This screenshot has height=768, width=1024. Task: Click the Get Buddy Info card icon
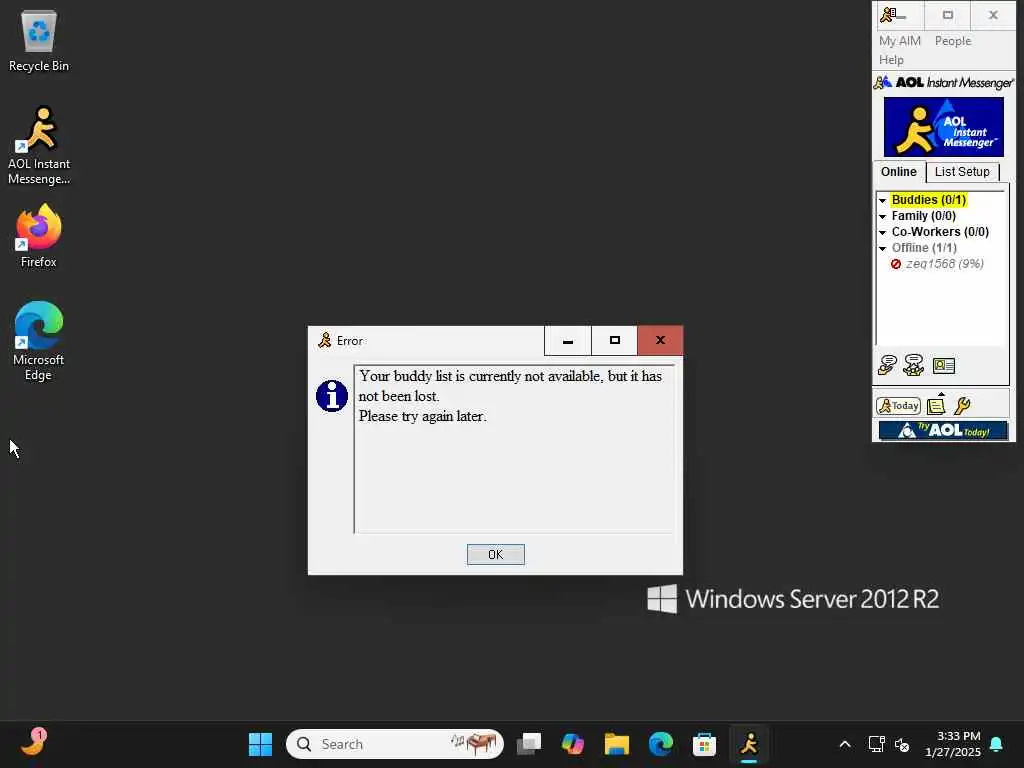(x=944, y=366)
